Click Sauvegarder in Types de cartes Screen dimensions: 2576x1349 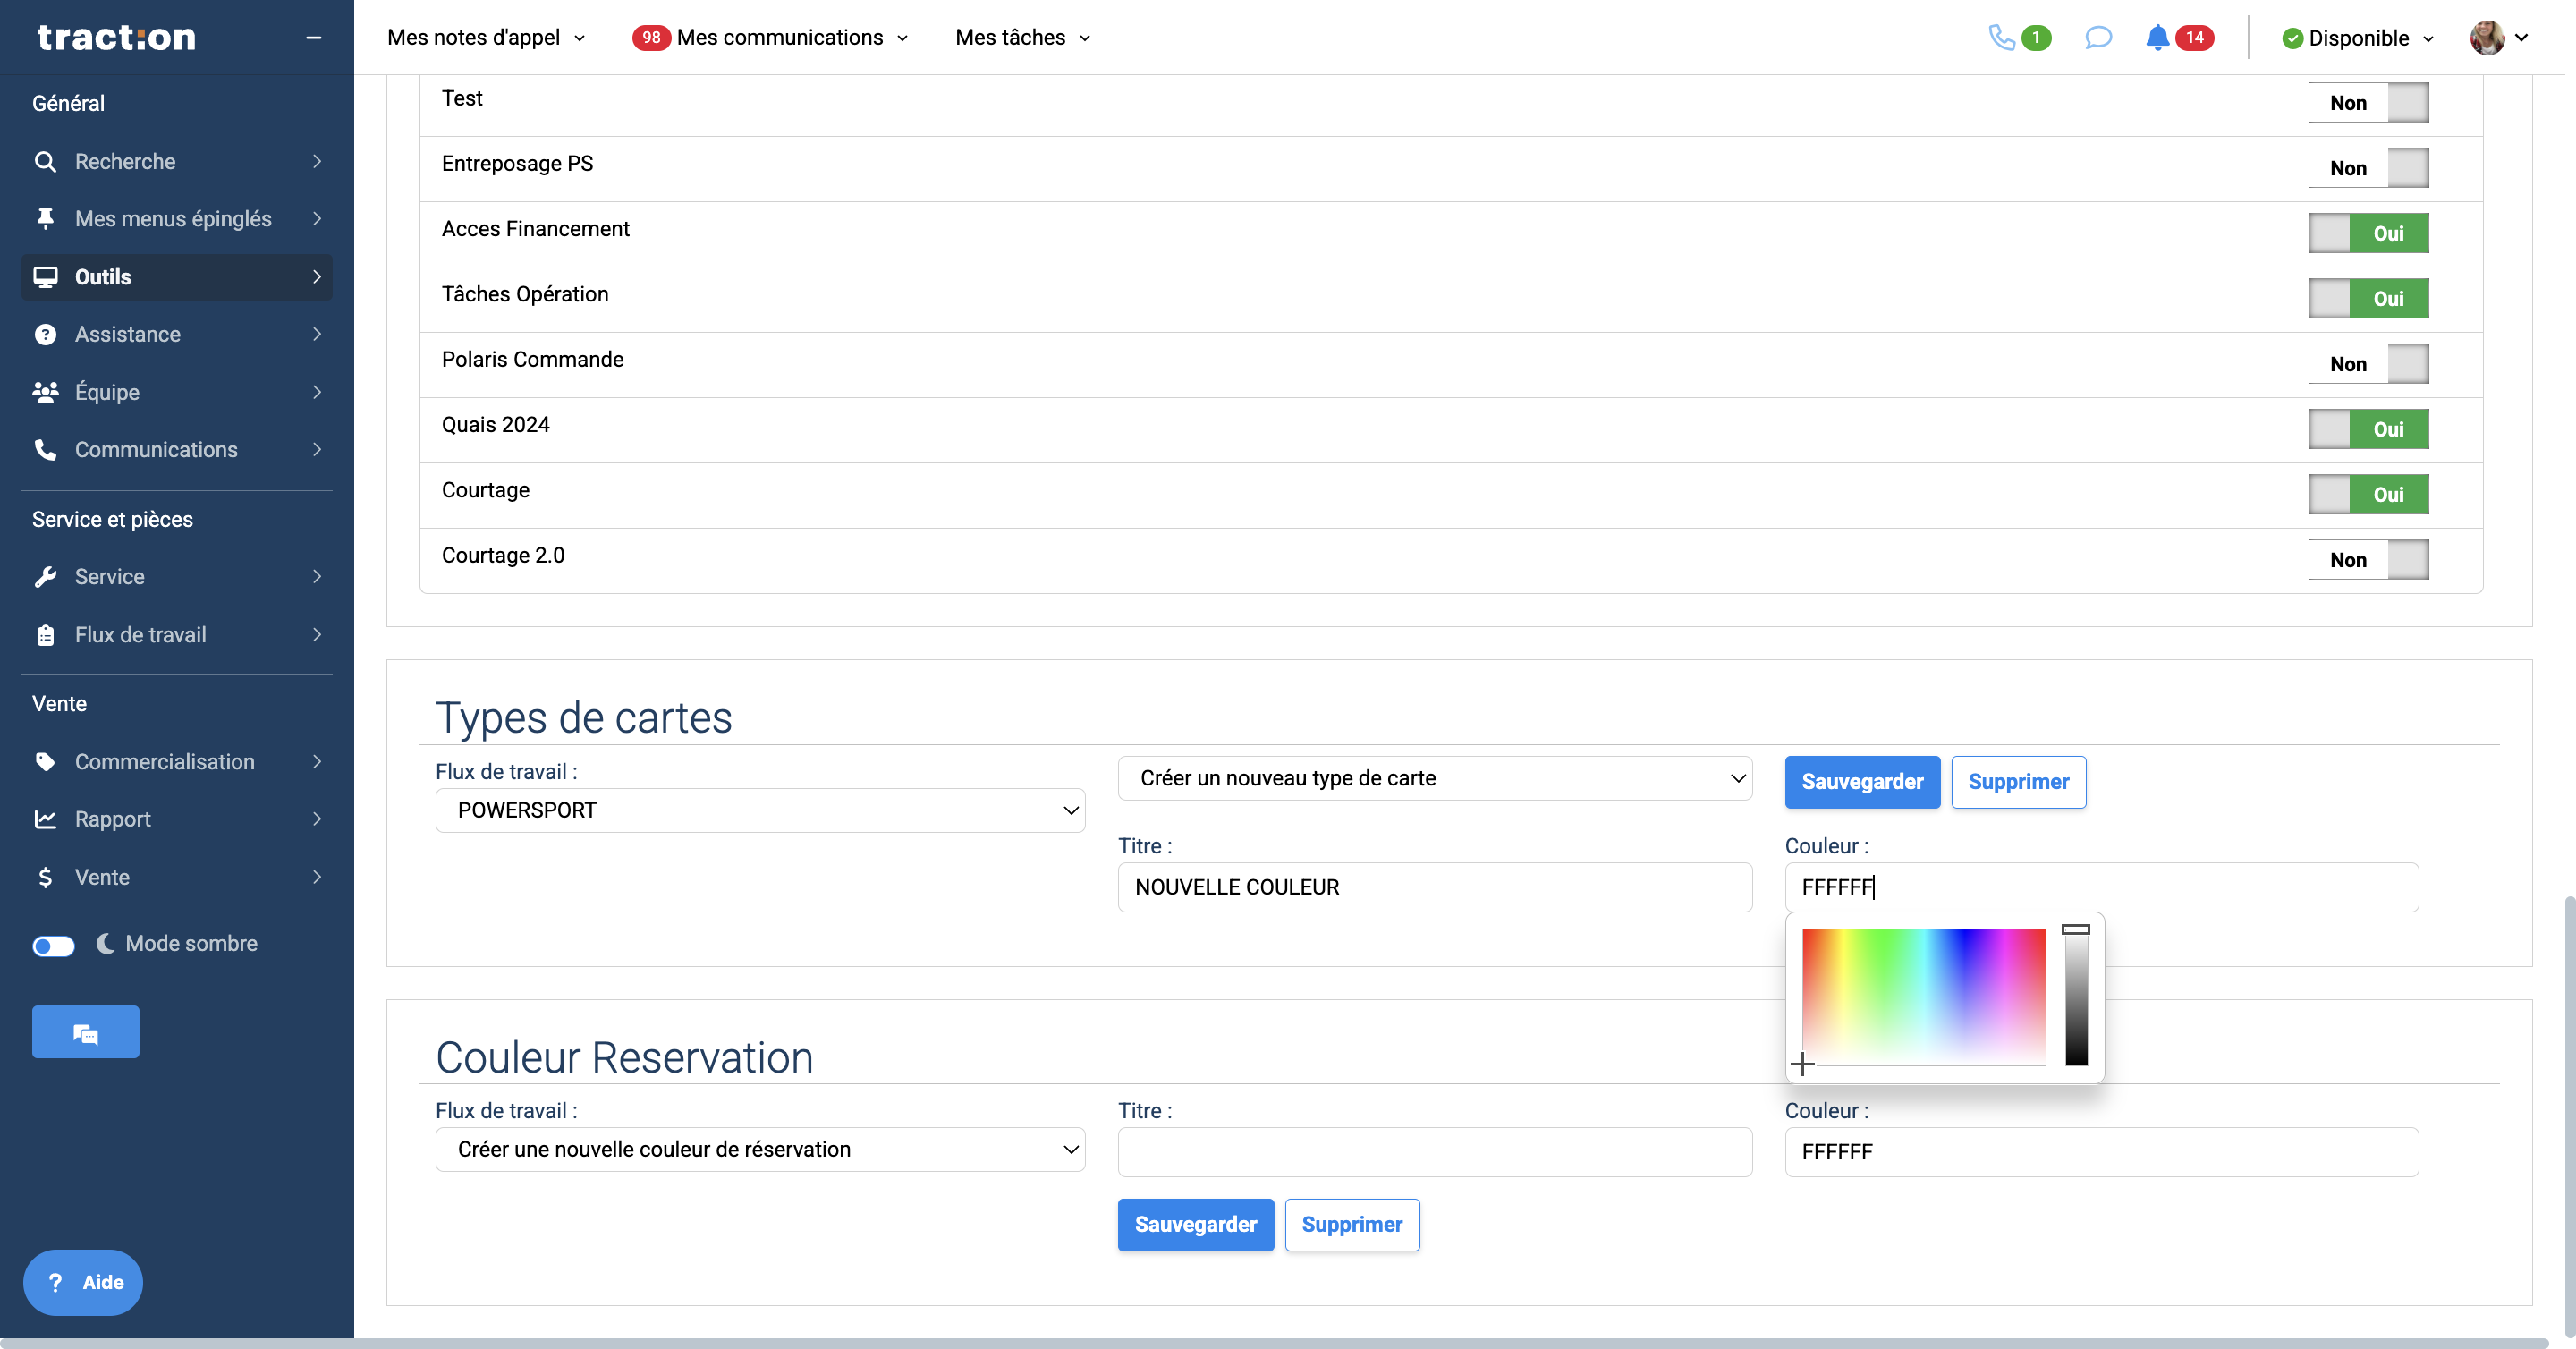[x=1861, y=782]
